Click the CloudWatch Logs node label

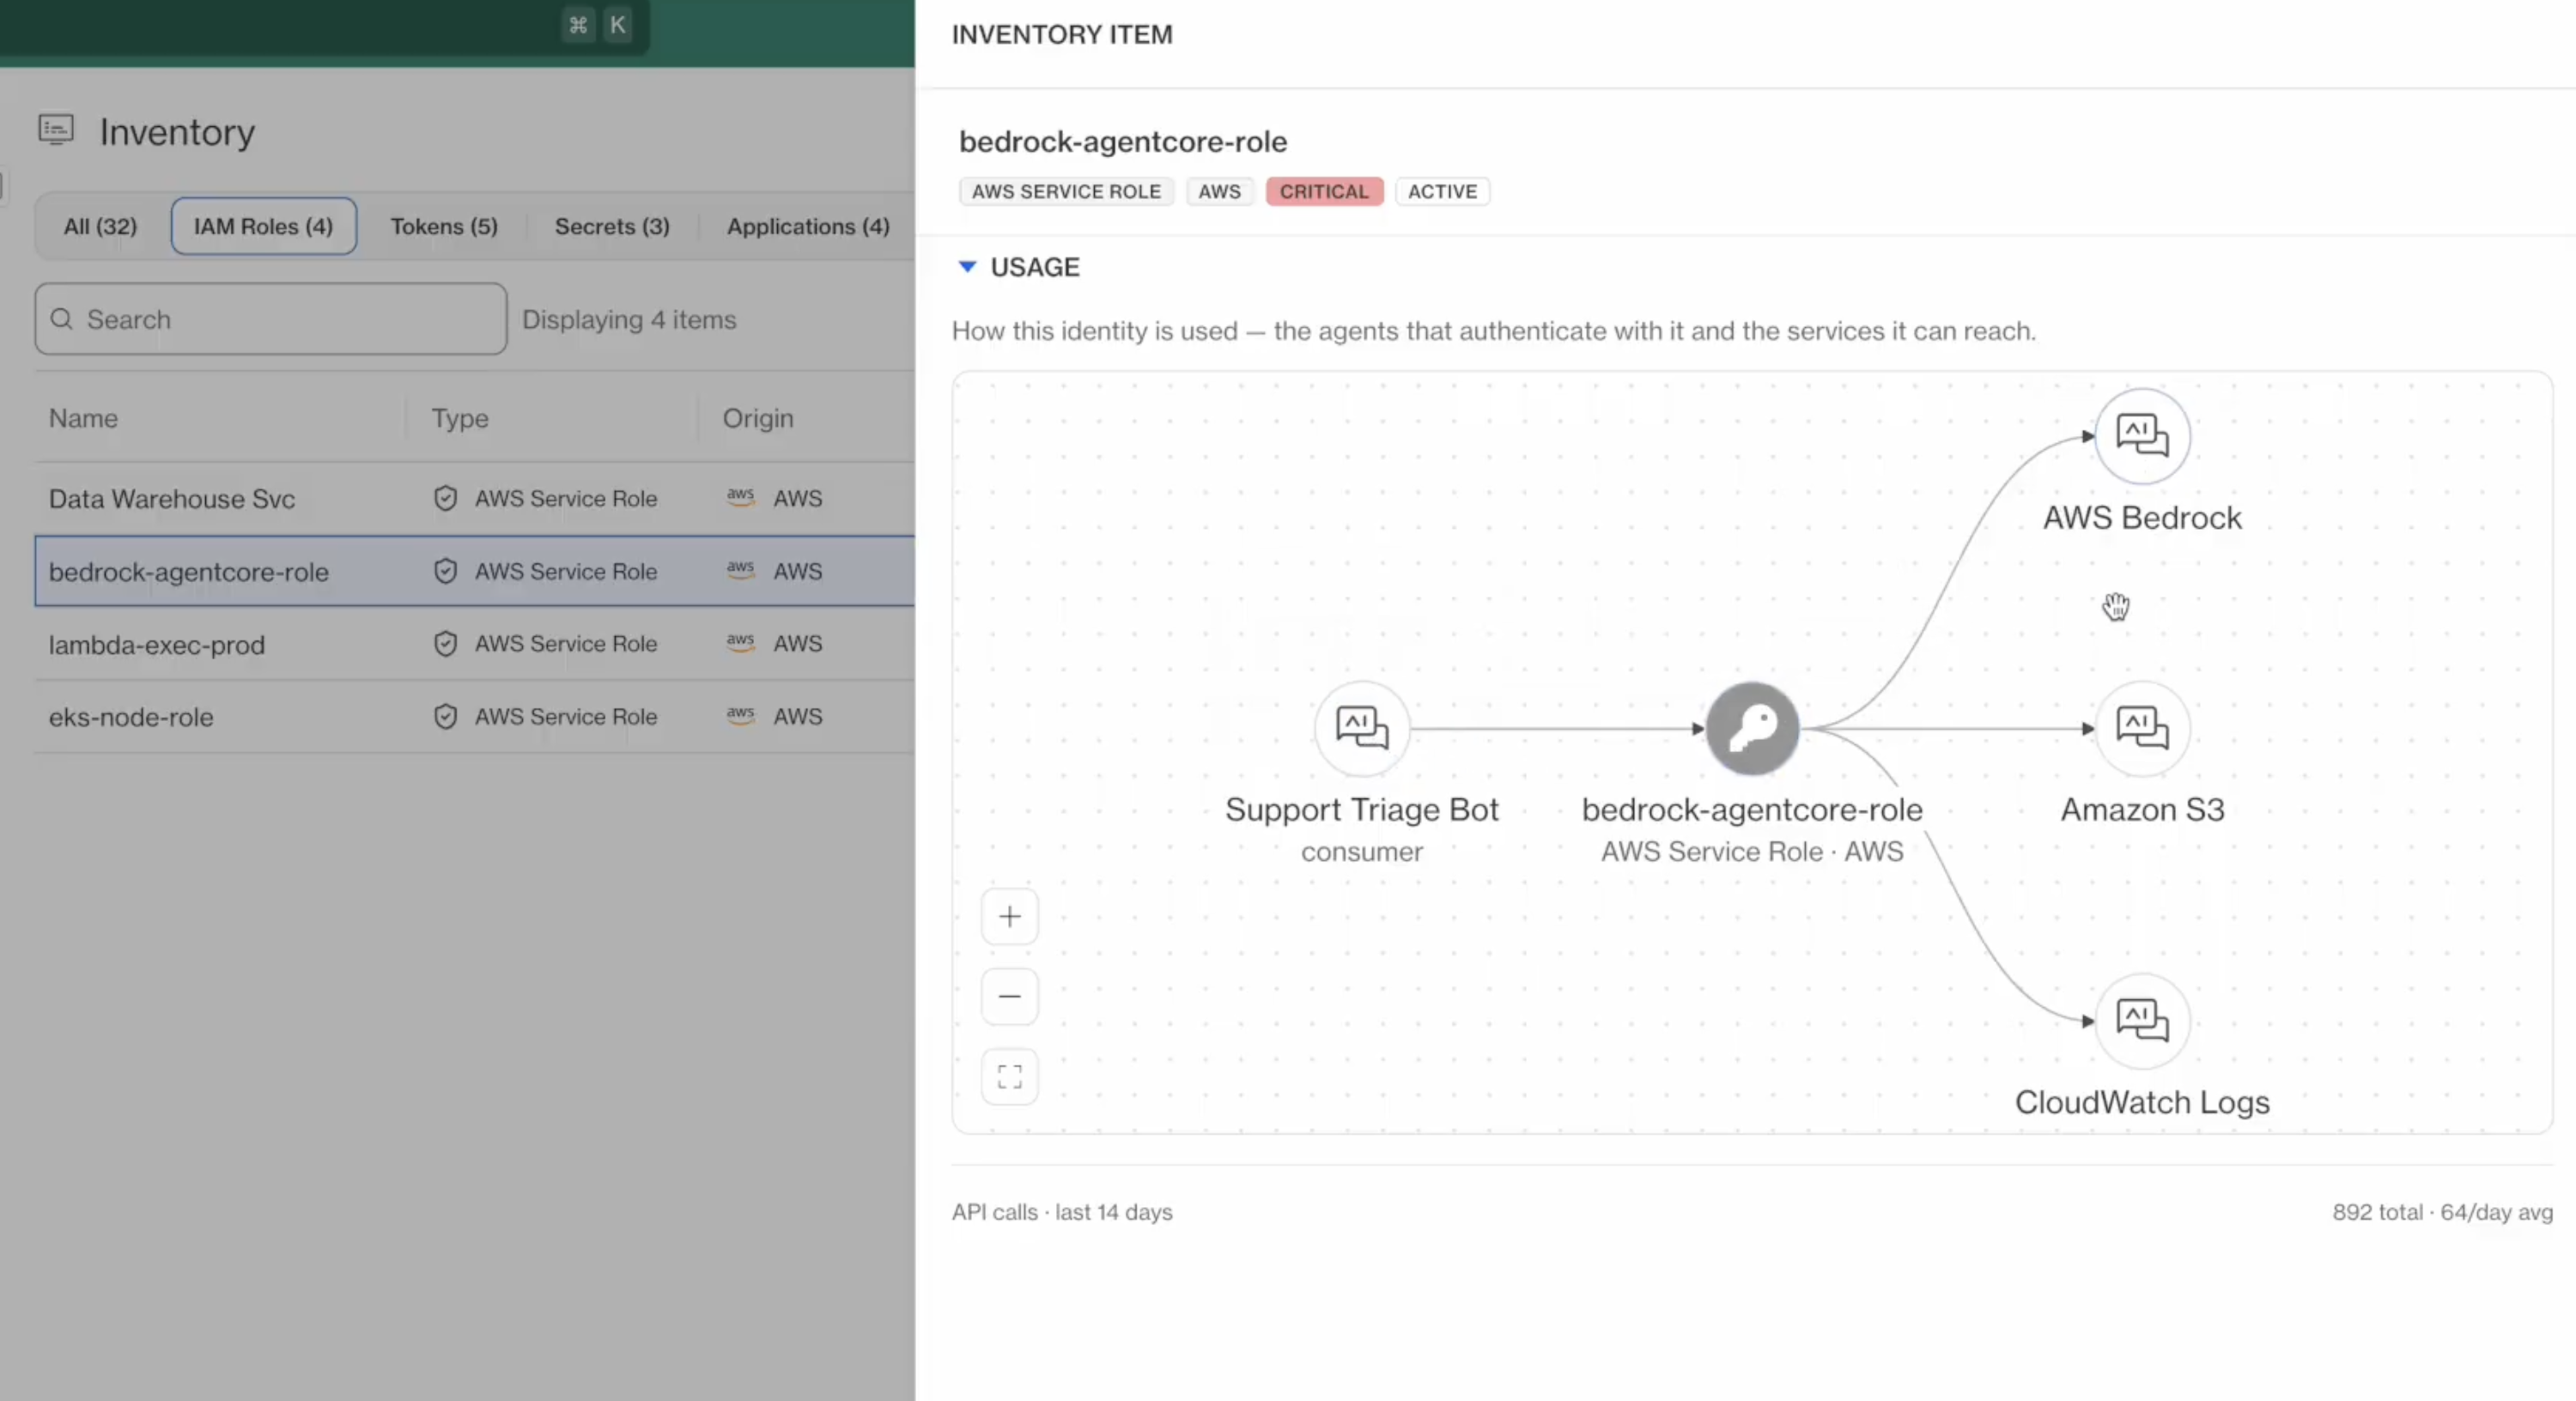pos(2142,1102)
